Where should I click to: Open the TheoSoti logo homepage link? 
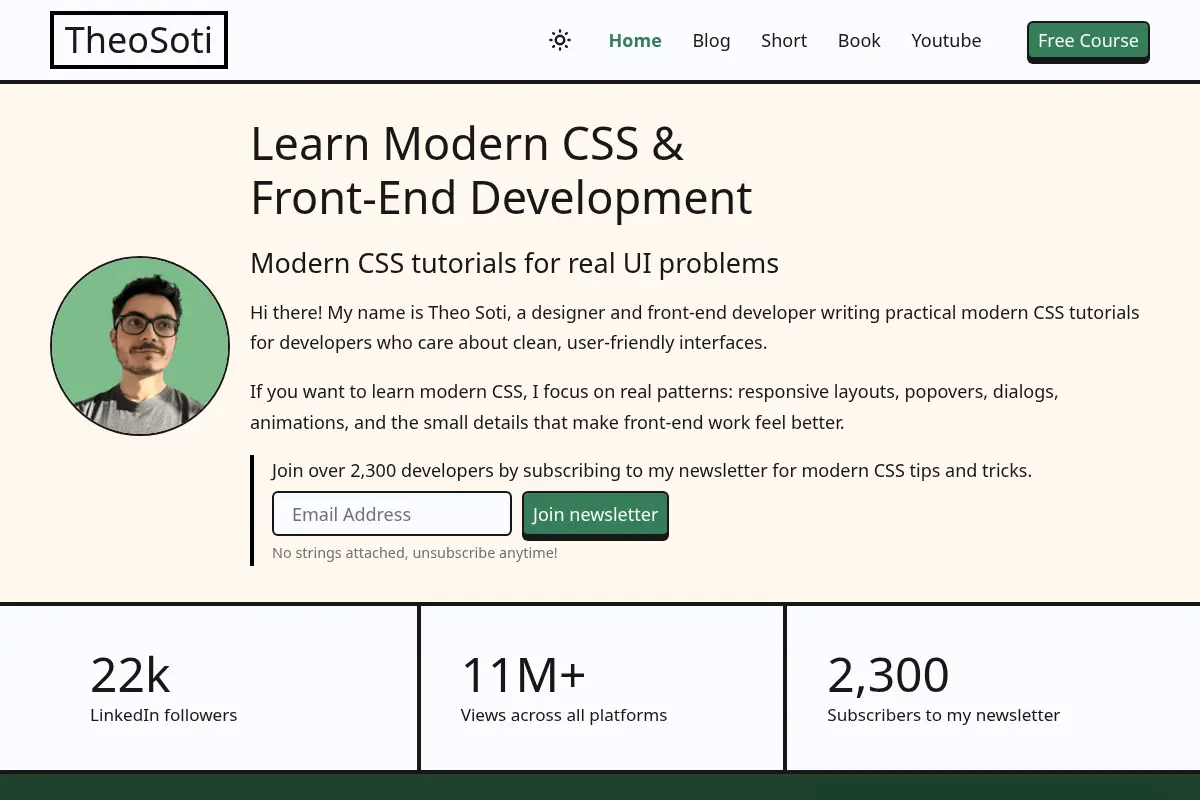(x=139, y=40)
